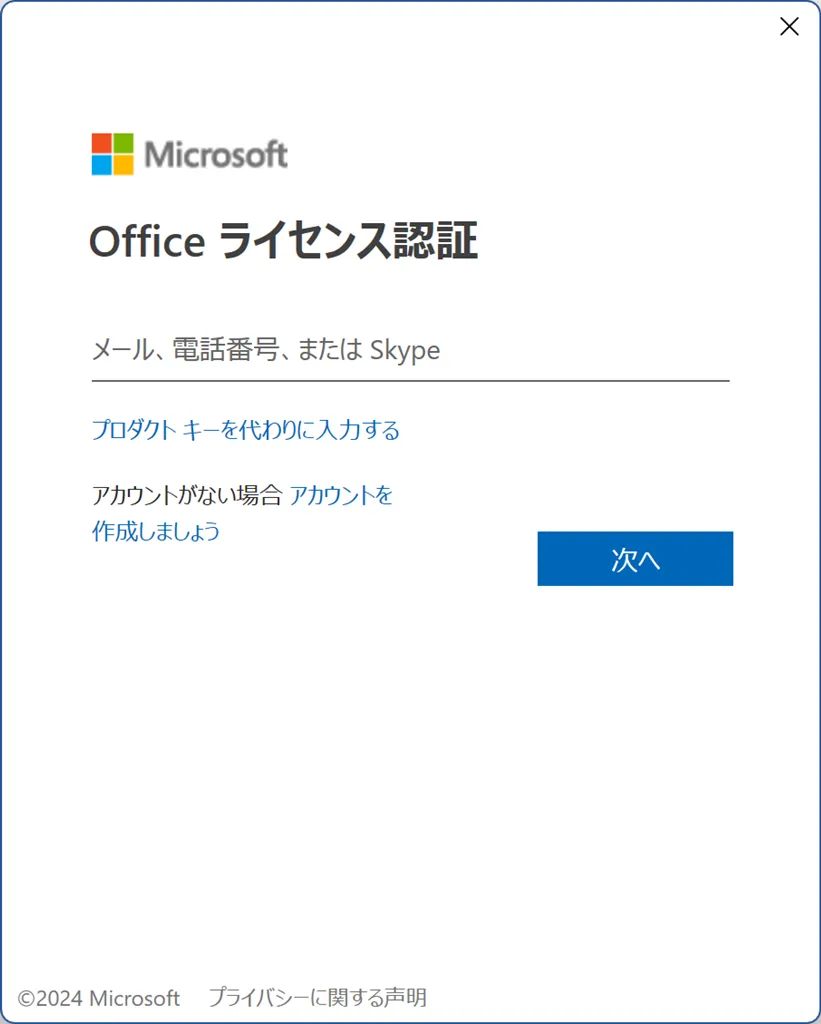Click the word "Office" in the heading
Image resolution: width=821 pixels, height=1024 pixels.
[x=148, y=242]
